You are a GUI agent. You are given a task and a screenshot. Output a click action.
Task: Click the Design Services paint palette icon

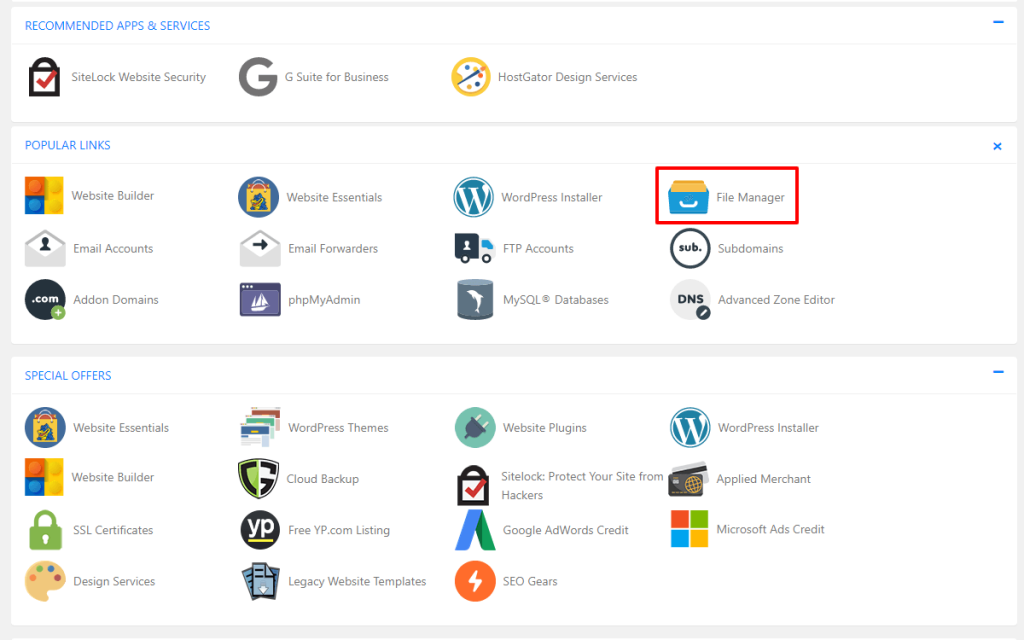[45, 581]
